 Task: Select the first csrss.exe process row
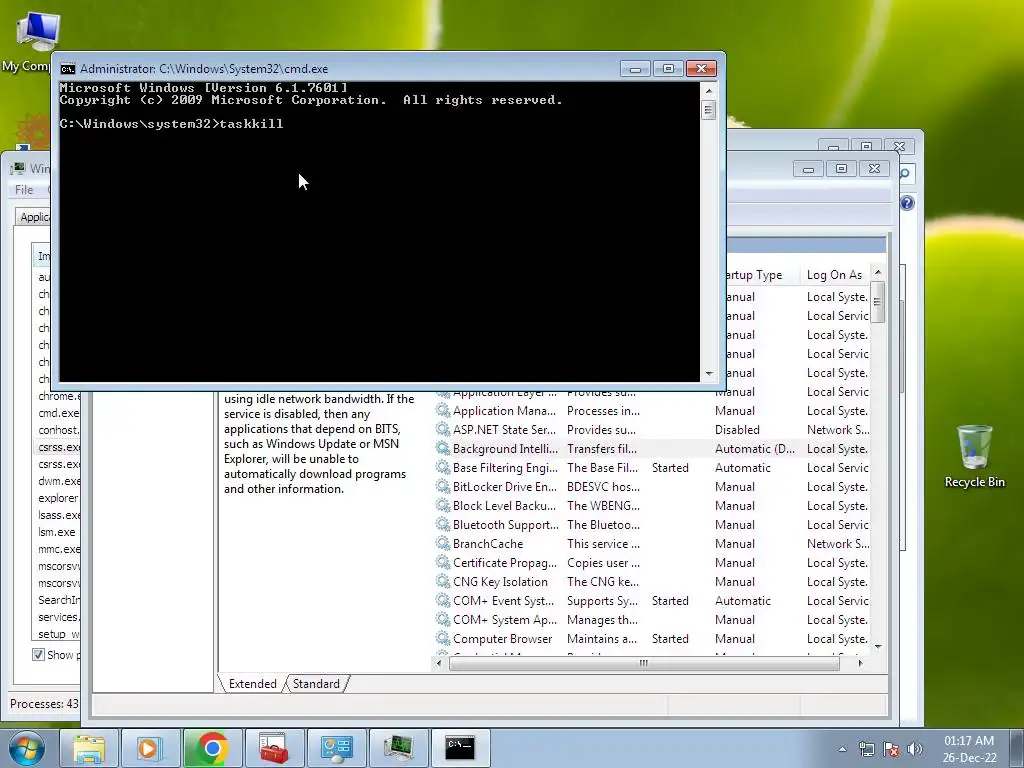point(59,447)
